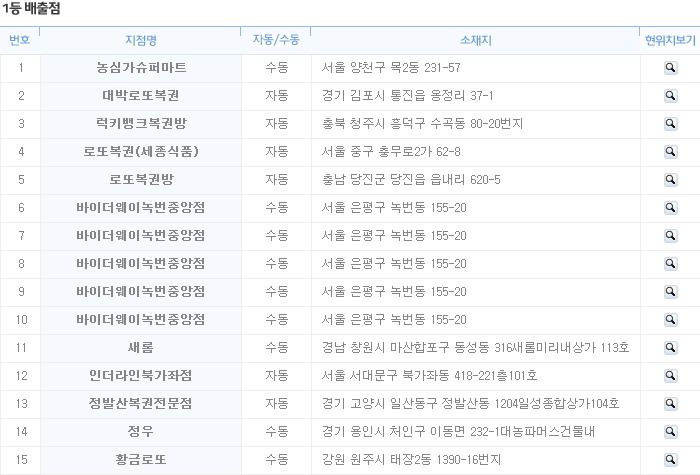Select store name 새롬

coord(141,347)
